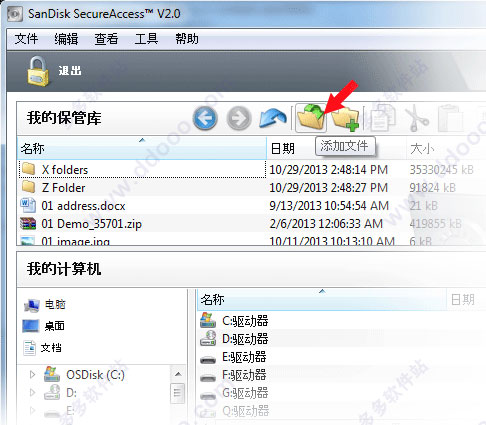Go back with the blue left arrow
The width and height of the screenshot is (486, 425).
(x=205, y=118)
